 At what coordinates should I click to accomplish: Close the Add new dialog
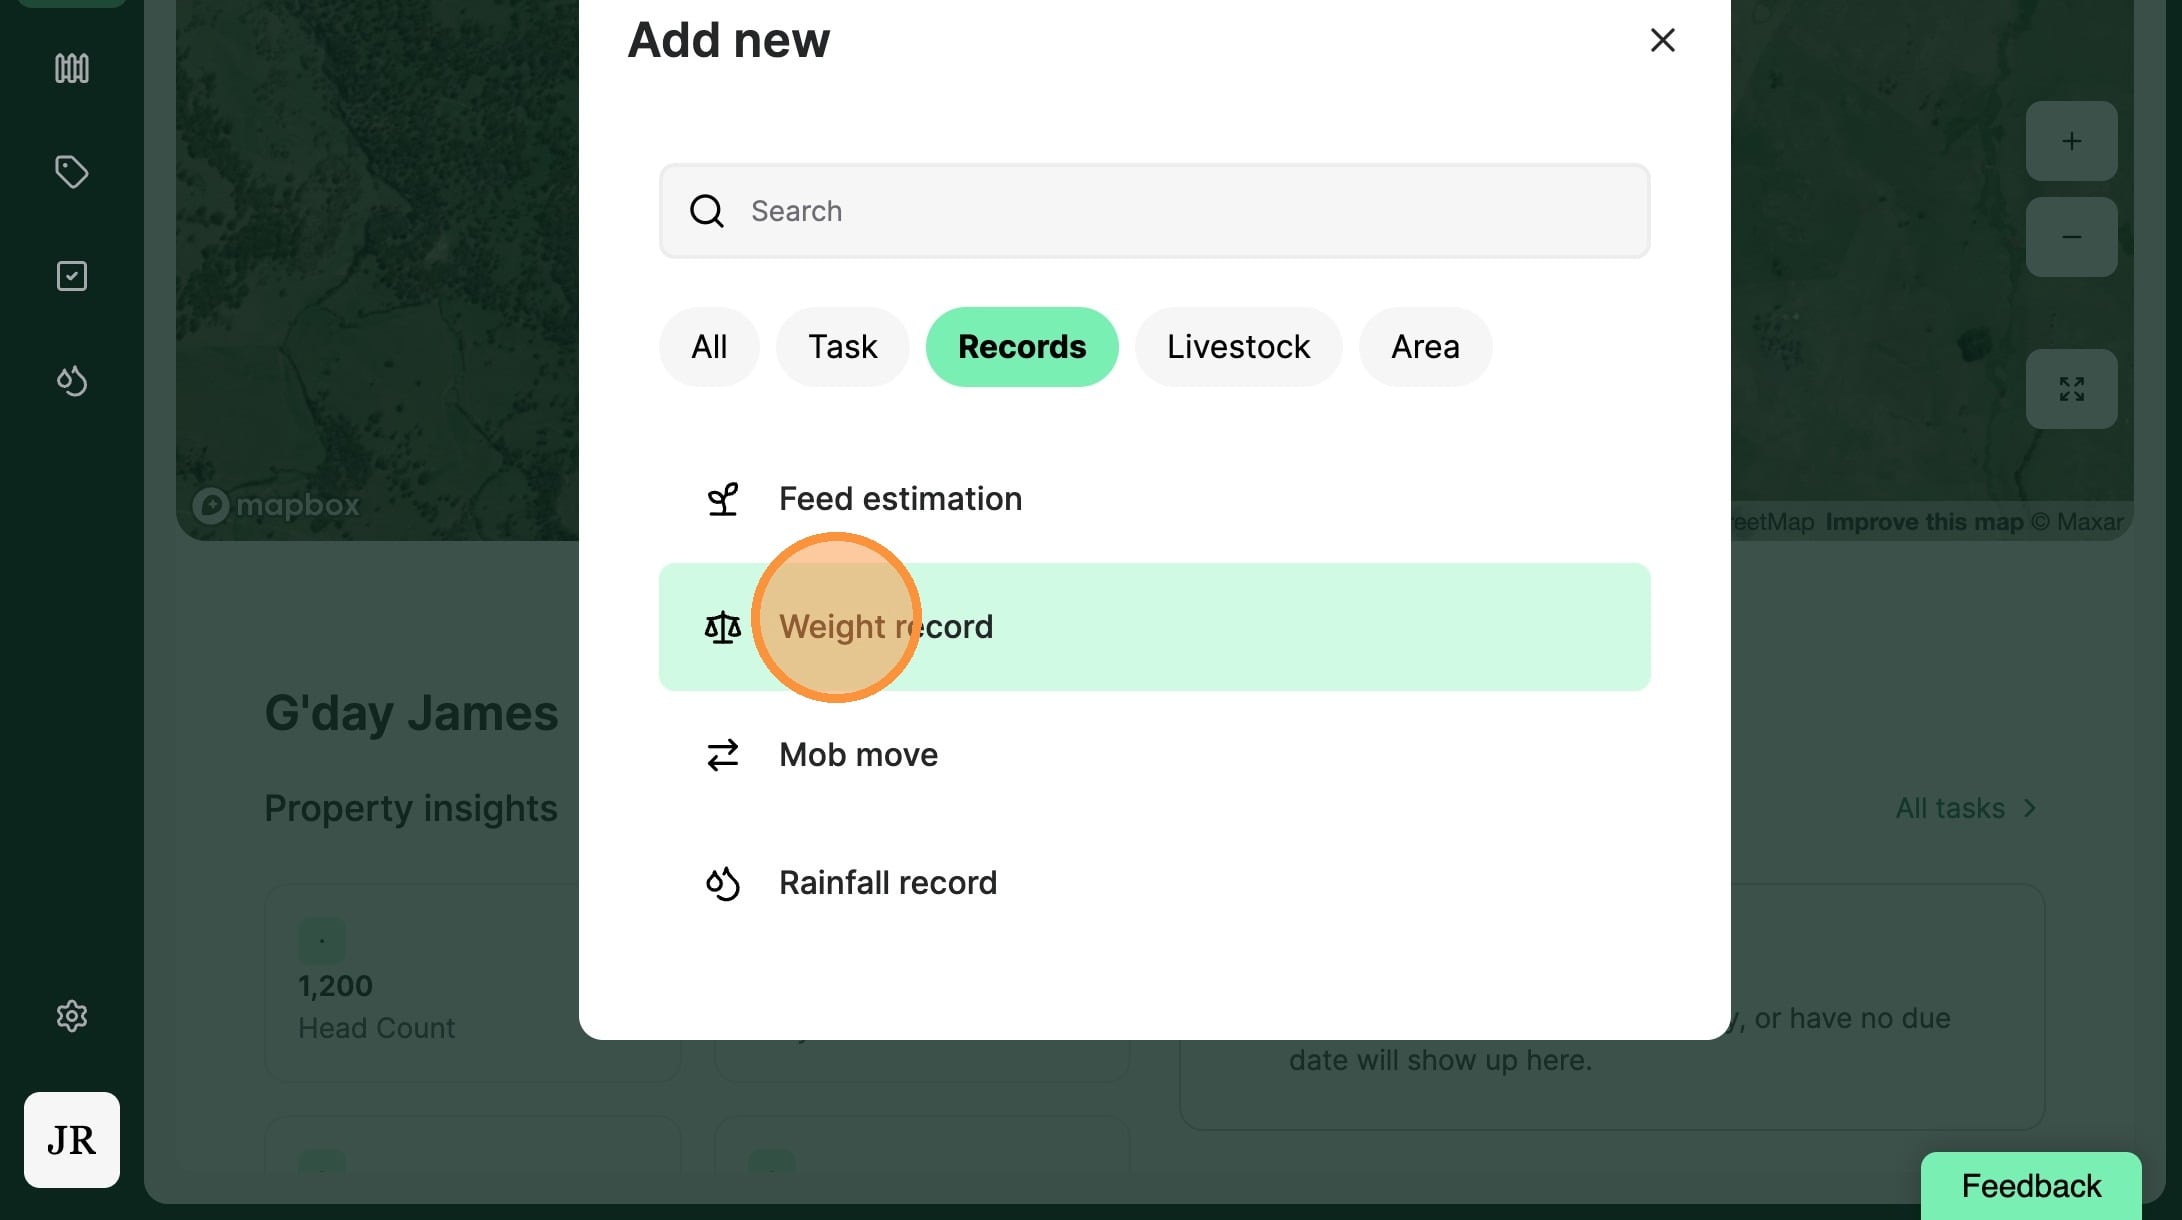[1662, 40]
